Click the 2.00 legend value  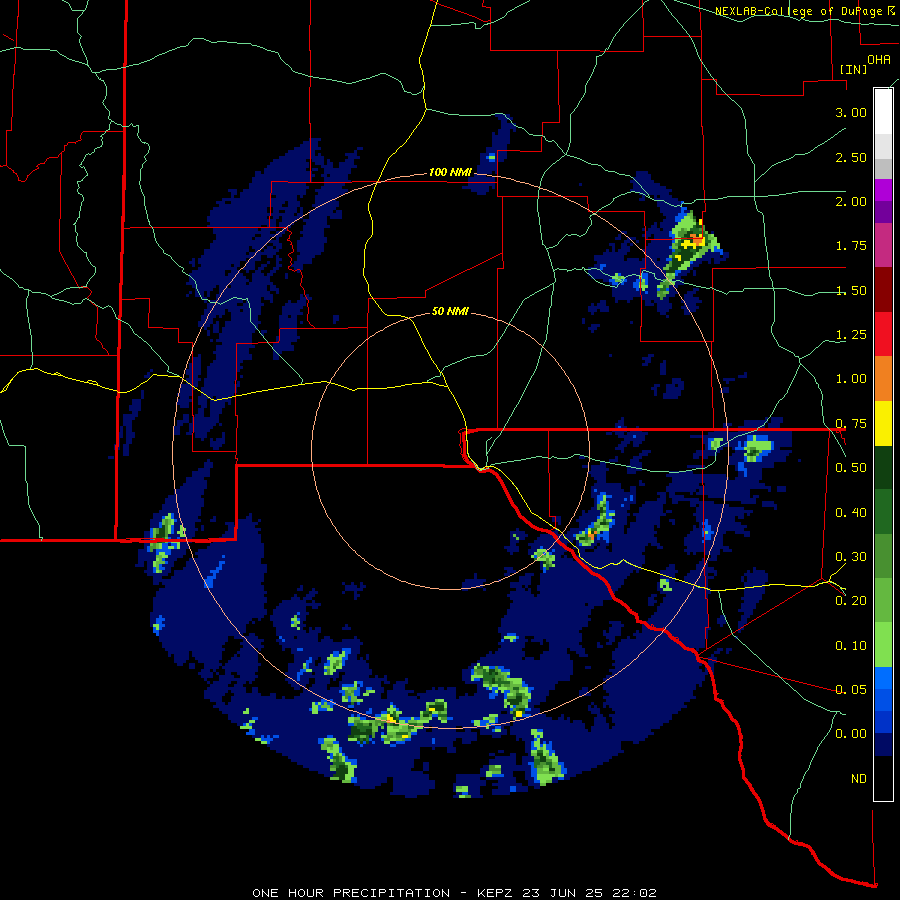[851, 201]
